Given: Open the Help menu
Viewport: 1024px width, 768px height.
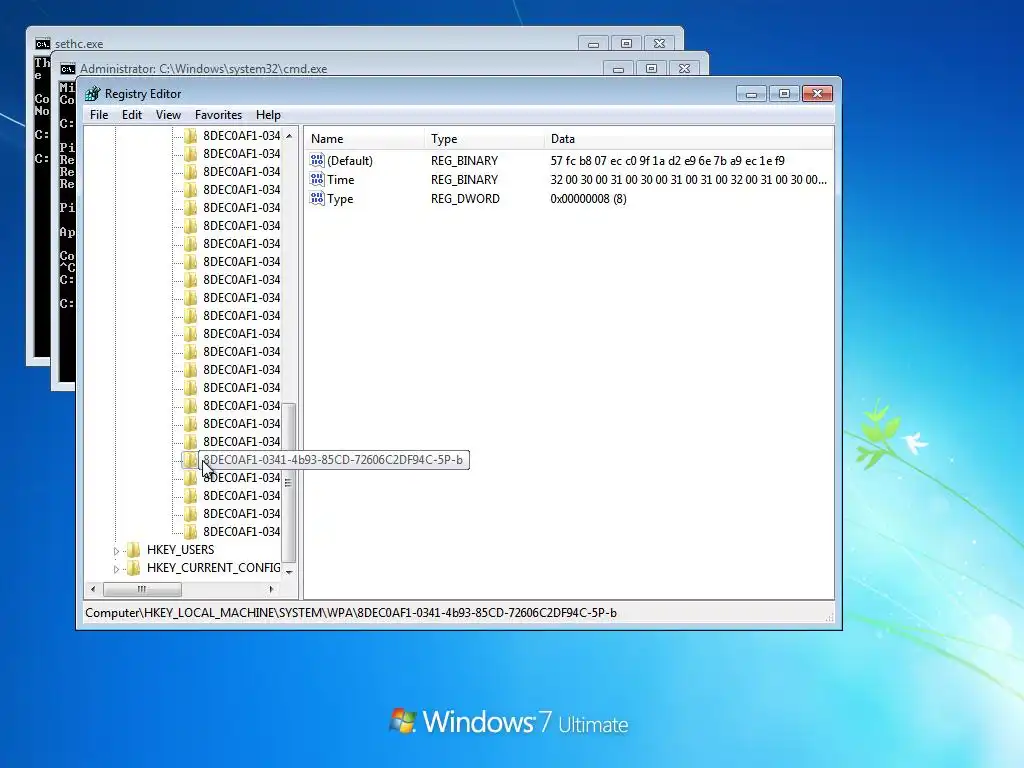Looking at the screenshot, I should point(268,115).
